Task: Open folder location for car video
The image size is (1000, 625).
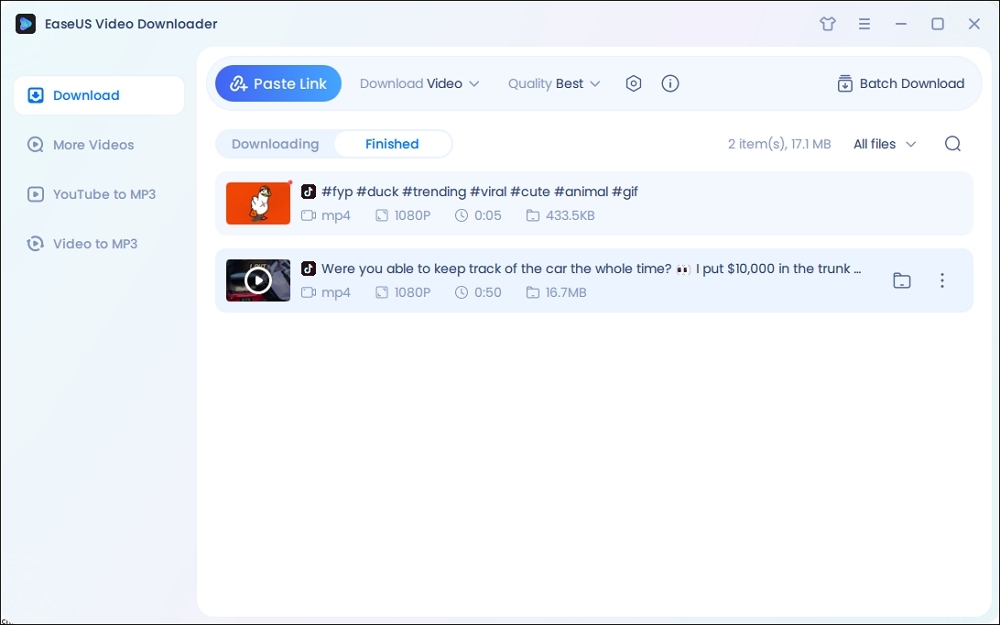Action: [x=902, y=281]
